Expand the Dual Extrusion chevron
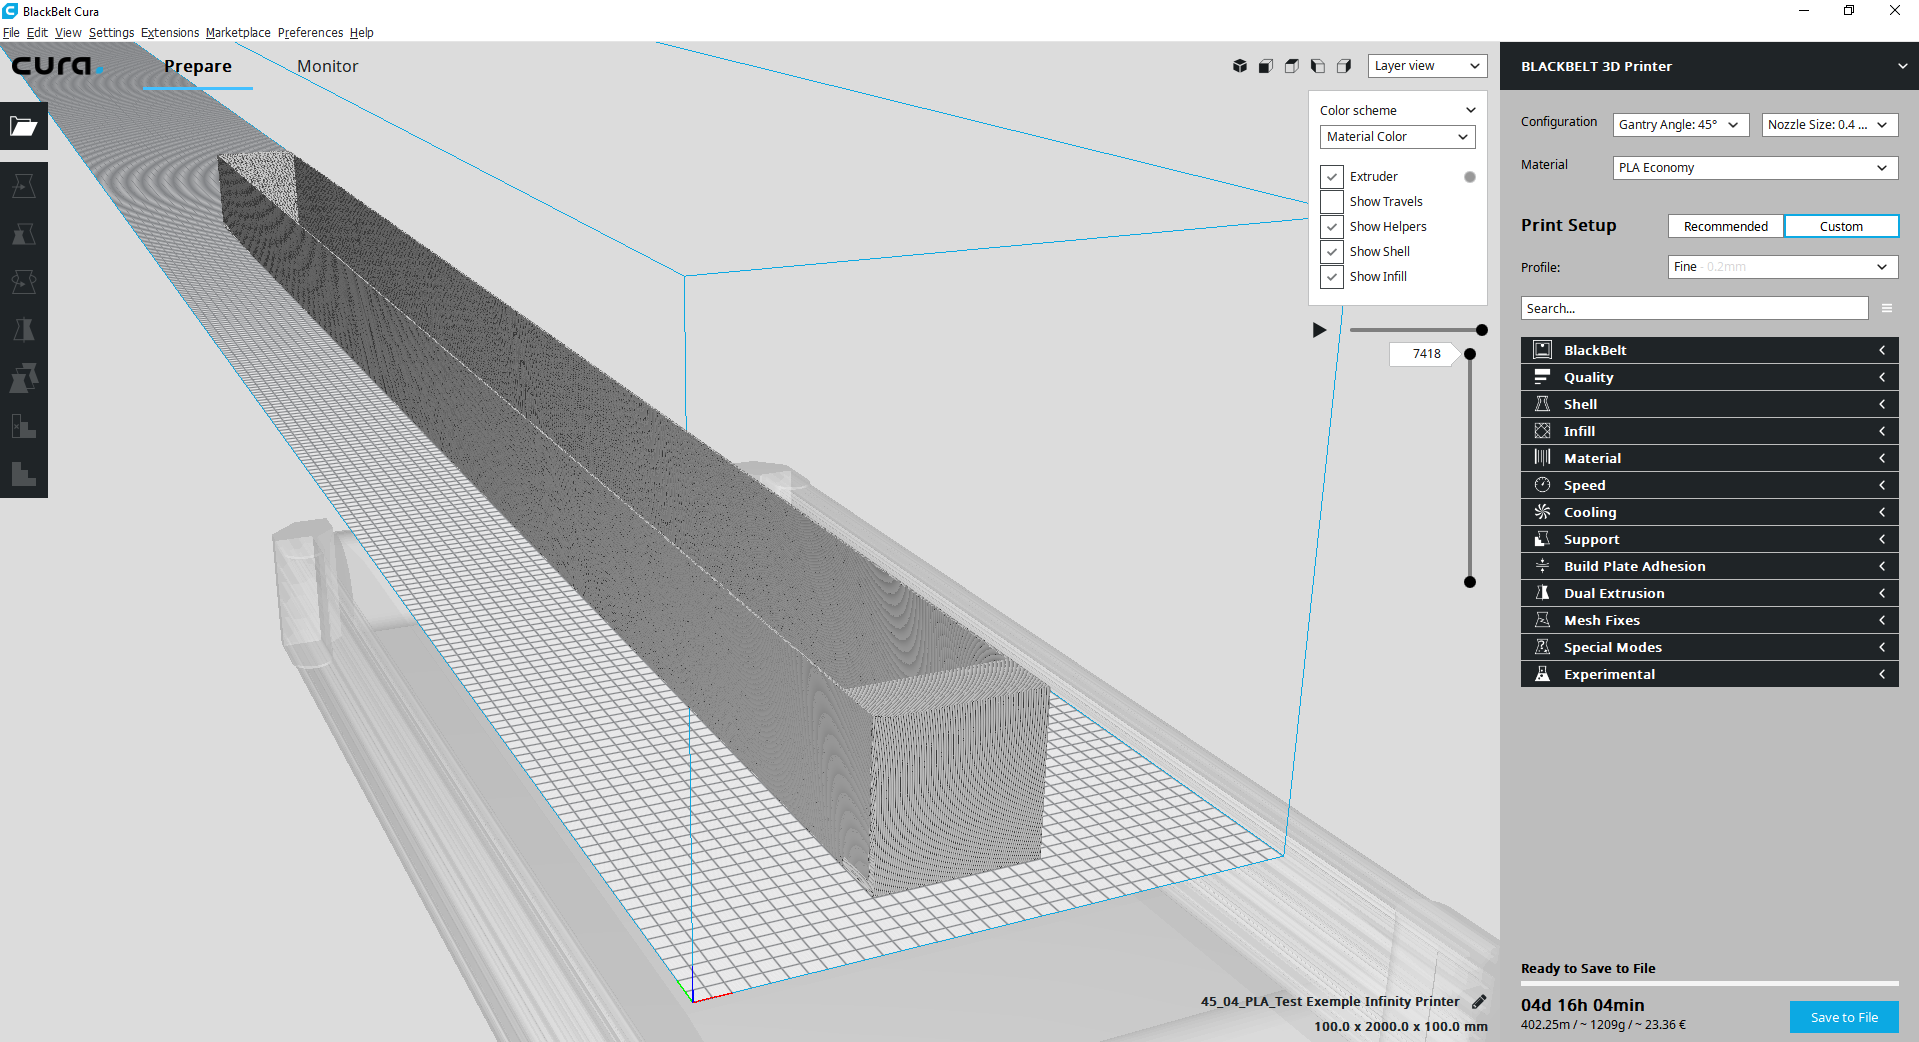The height and width of the screenshot is (1042, 1919). click(x=1881, y=593)
